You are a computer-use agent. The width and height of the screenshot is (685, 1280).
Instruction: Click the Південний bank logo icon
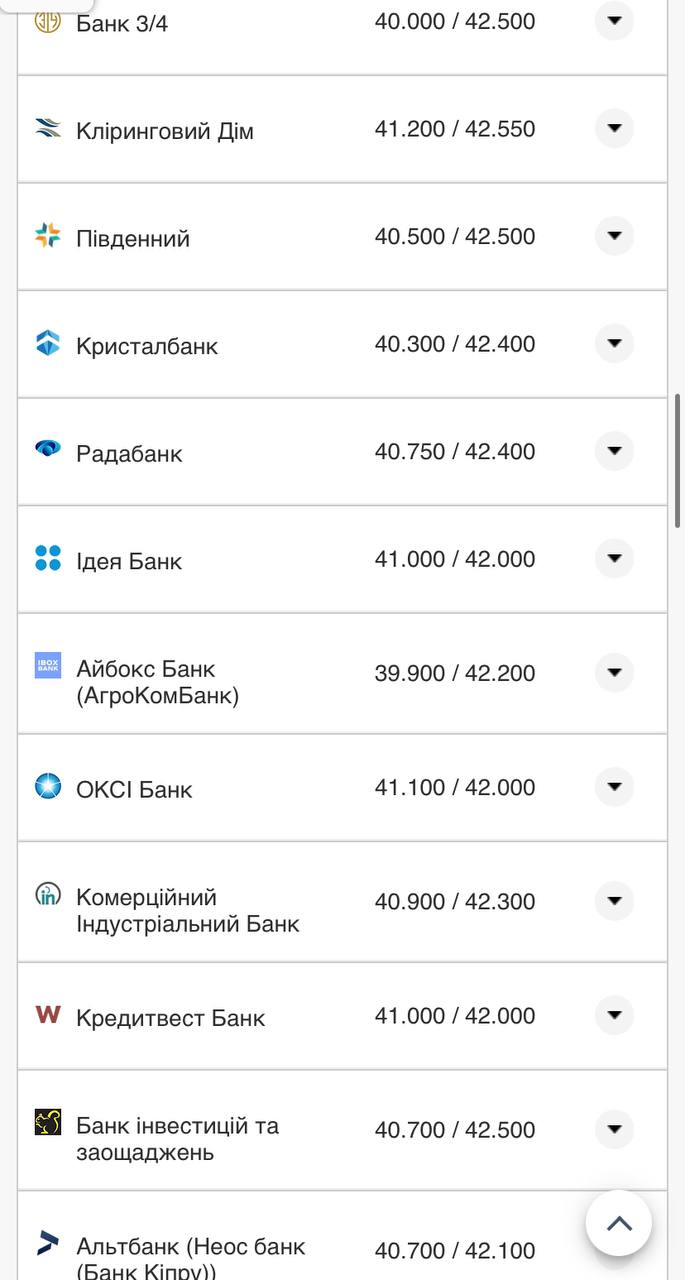coord(48,236)
